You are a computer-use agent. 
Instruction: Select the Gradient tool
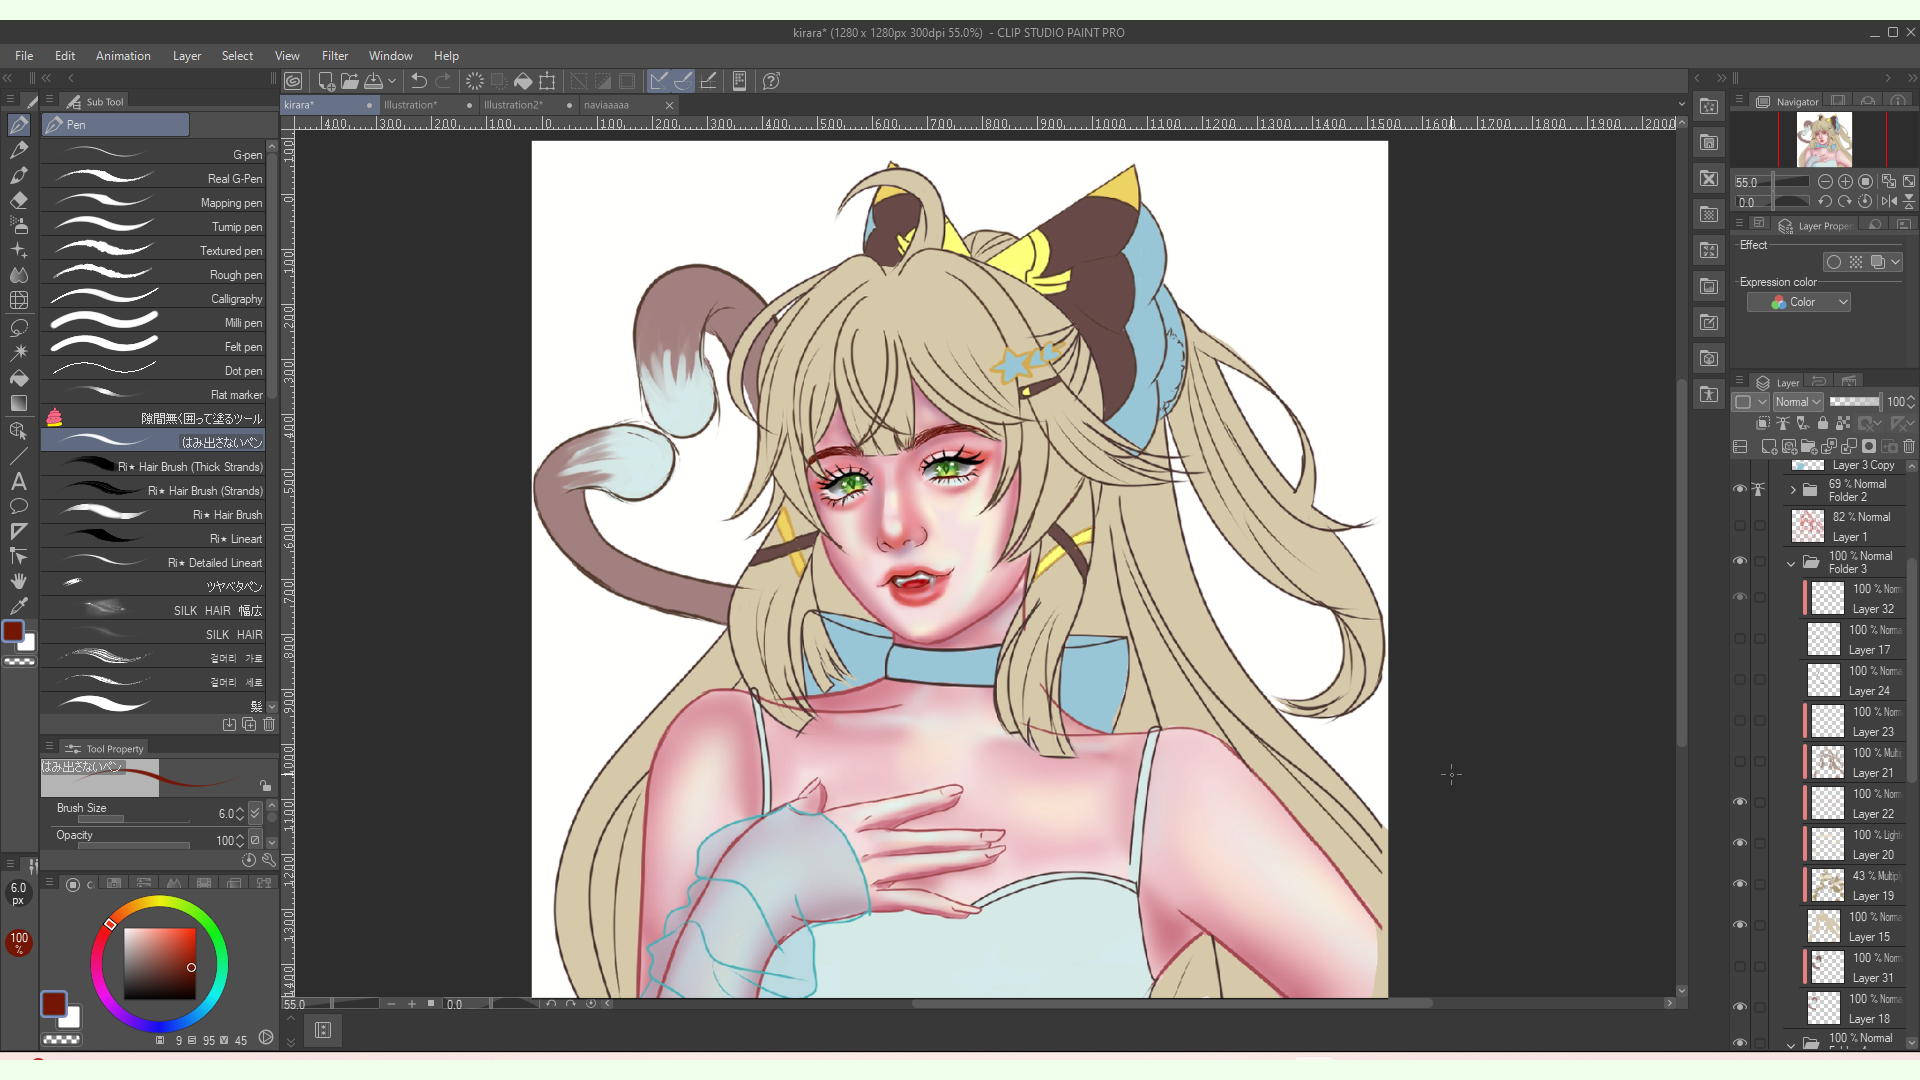18,403
